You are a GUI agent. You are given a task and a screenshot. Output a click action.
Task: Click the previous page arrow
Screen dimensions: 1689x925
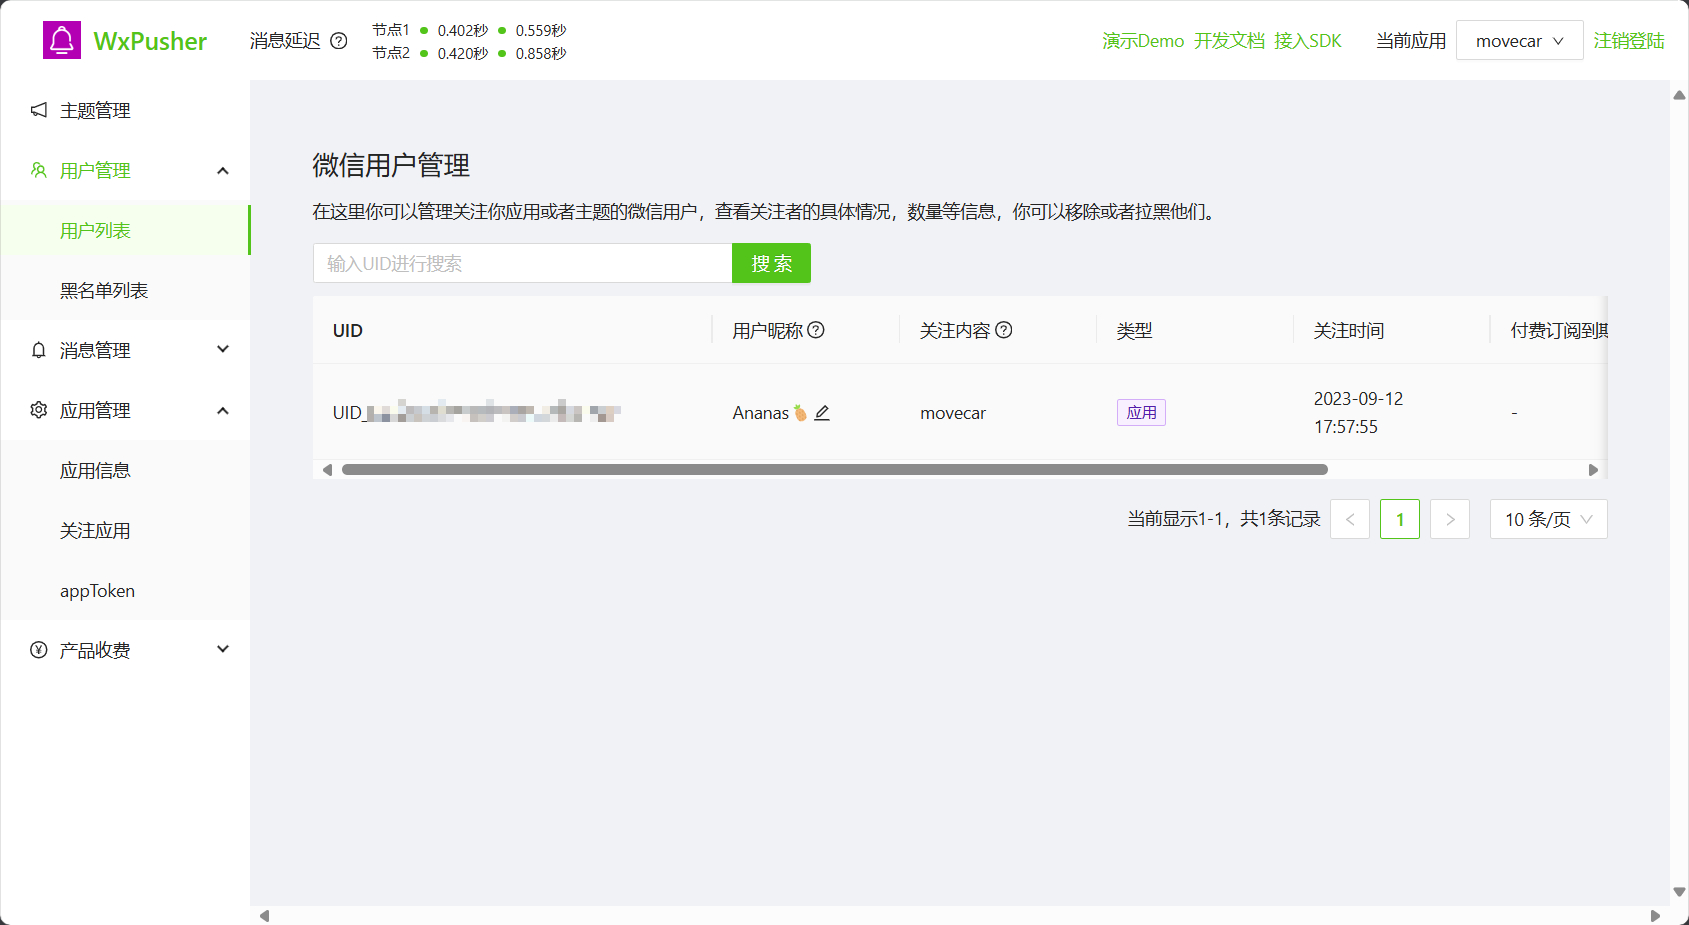point(1350,519)
